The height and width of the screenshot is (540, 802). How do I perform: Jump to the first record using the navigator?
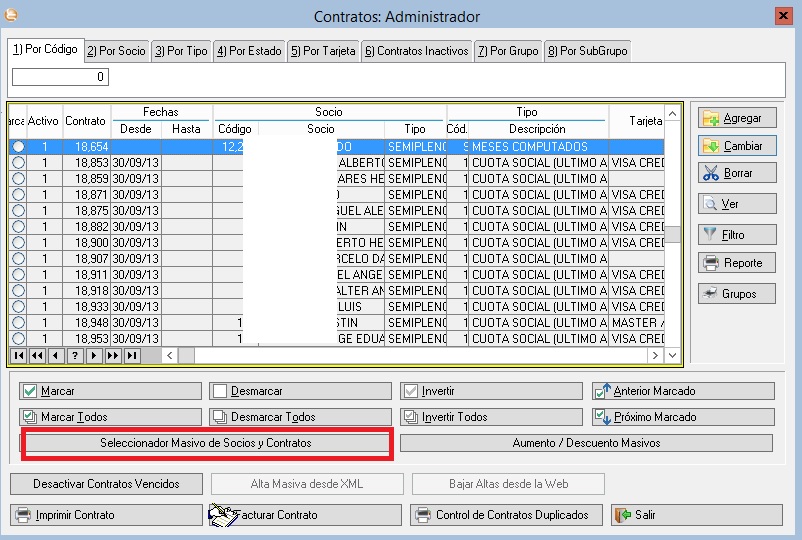pyautogui.click(x=19, y=355)
